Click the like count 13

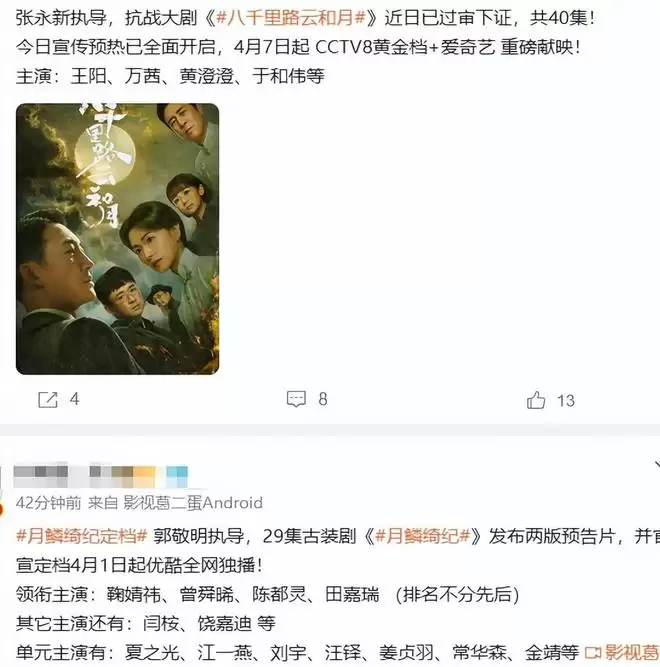566,401
